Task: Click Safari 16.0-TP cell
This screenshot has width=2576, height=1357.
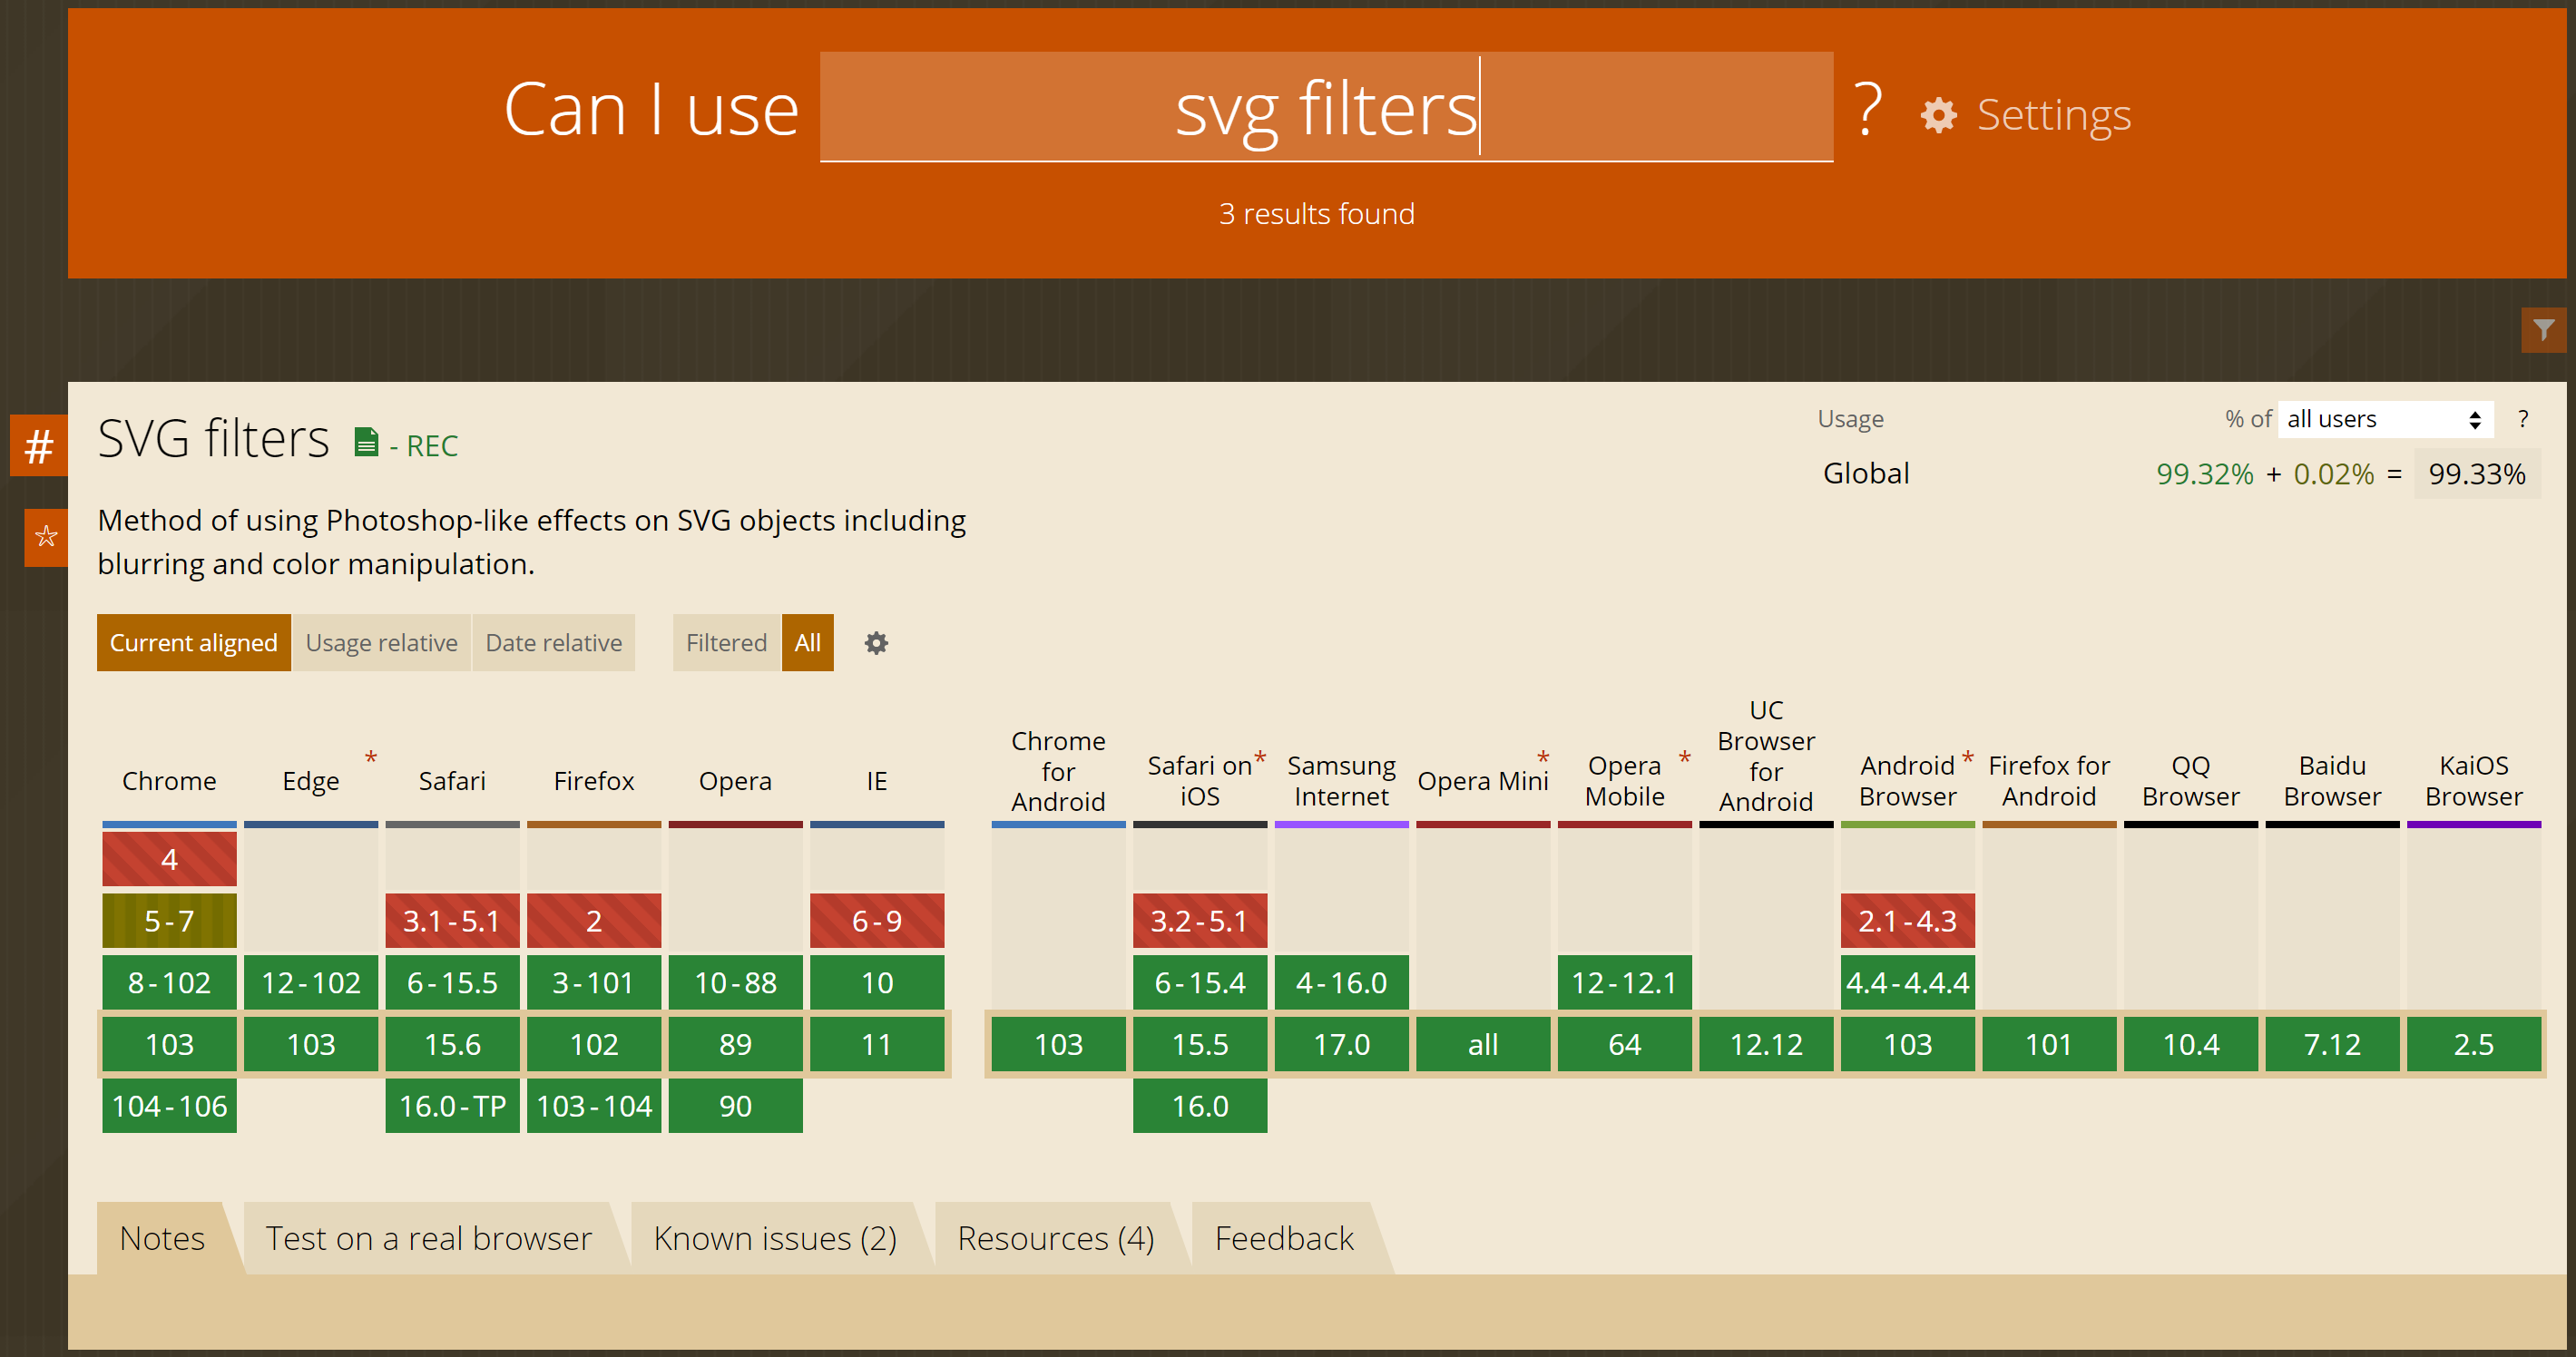Action: 452,1106
